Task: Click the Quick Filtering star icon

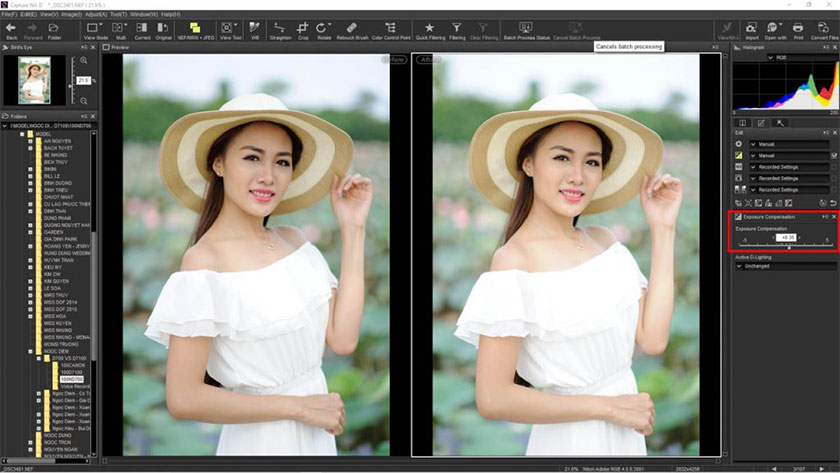Action: [x=430, y=28]
